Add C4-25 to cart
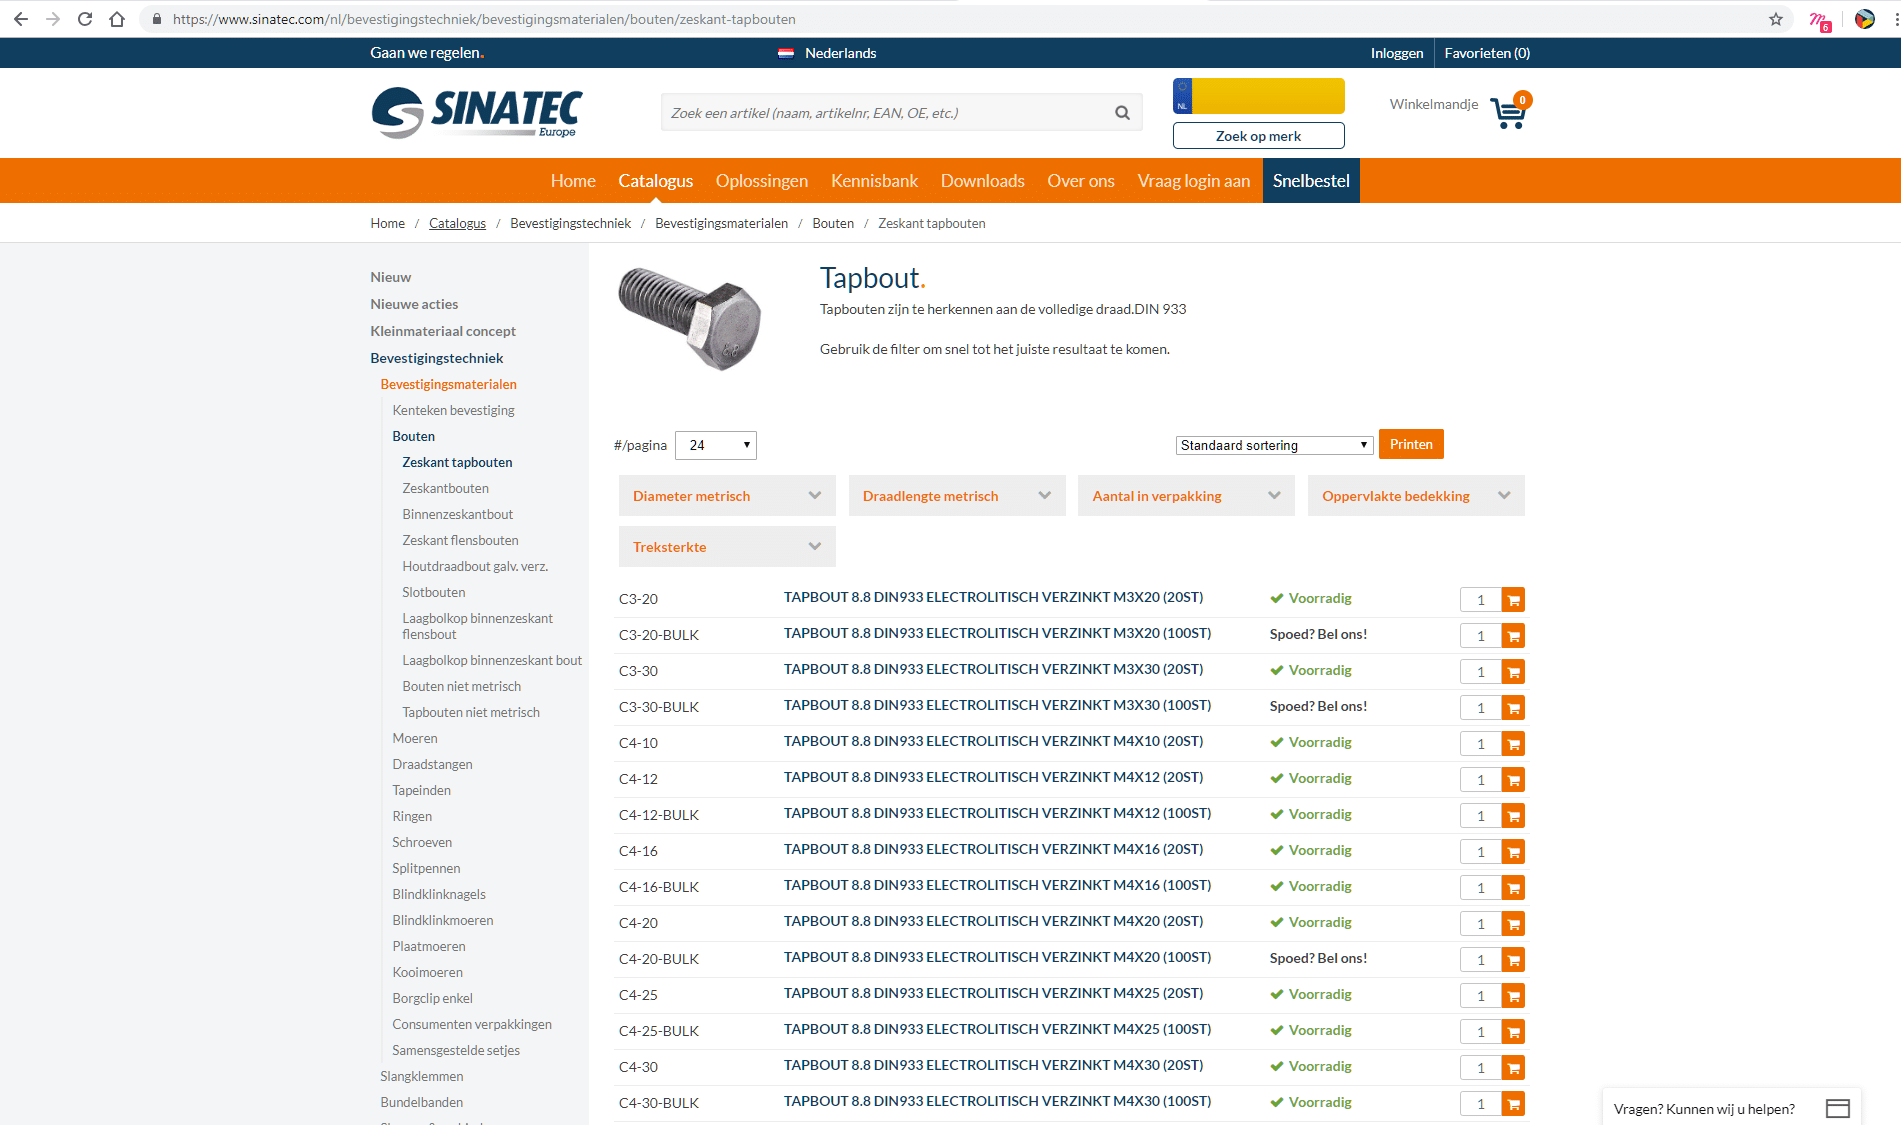 (x=1513, y=996)
